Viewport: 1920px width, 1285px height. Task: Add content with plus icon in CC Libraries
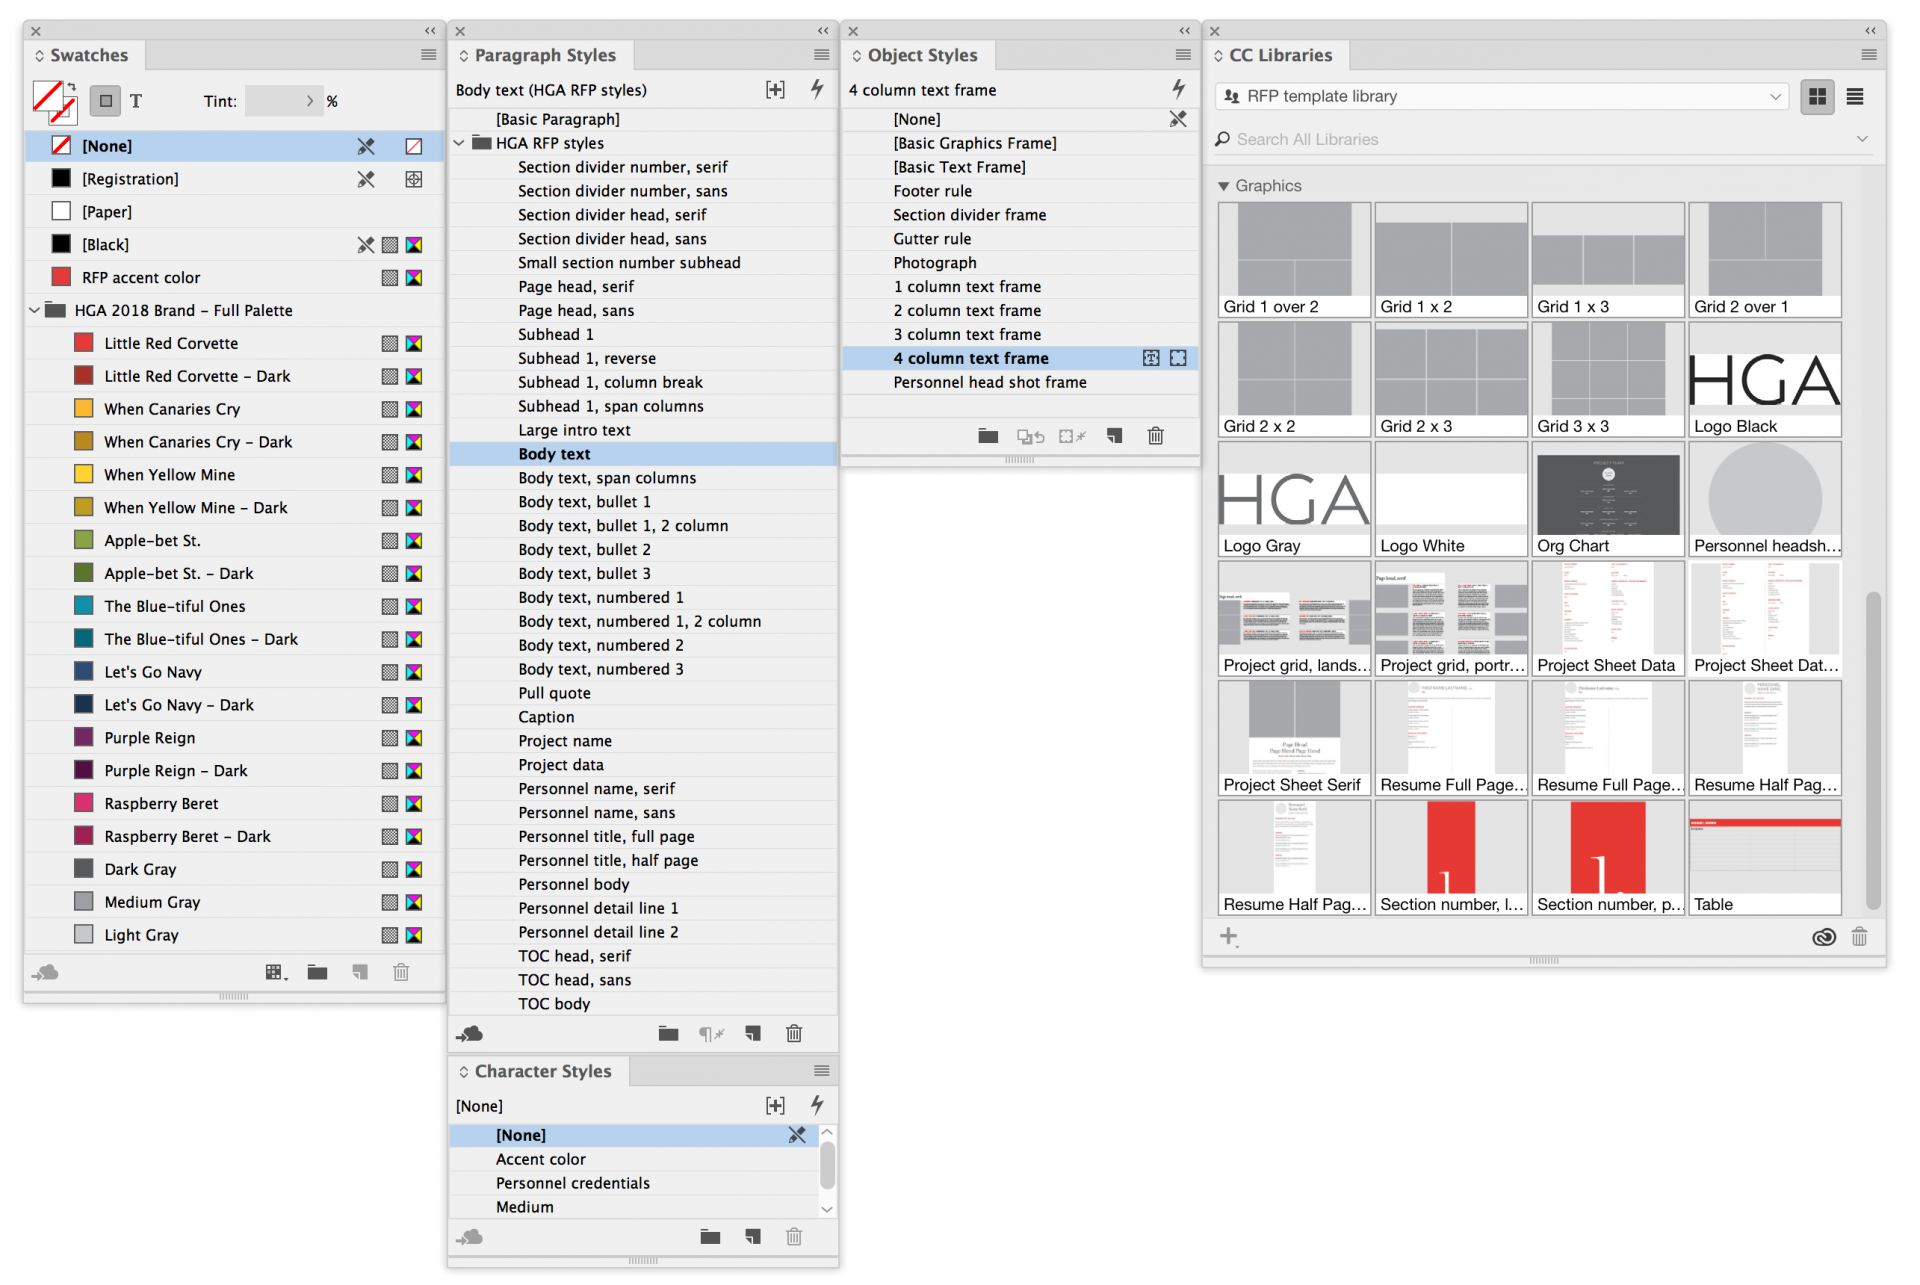1228,937
